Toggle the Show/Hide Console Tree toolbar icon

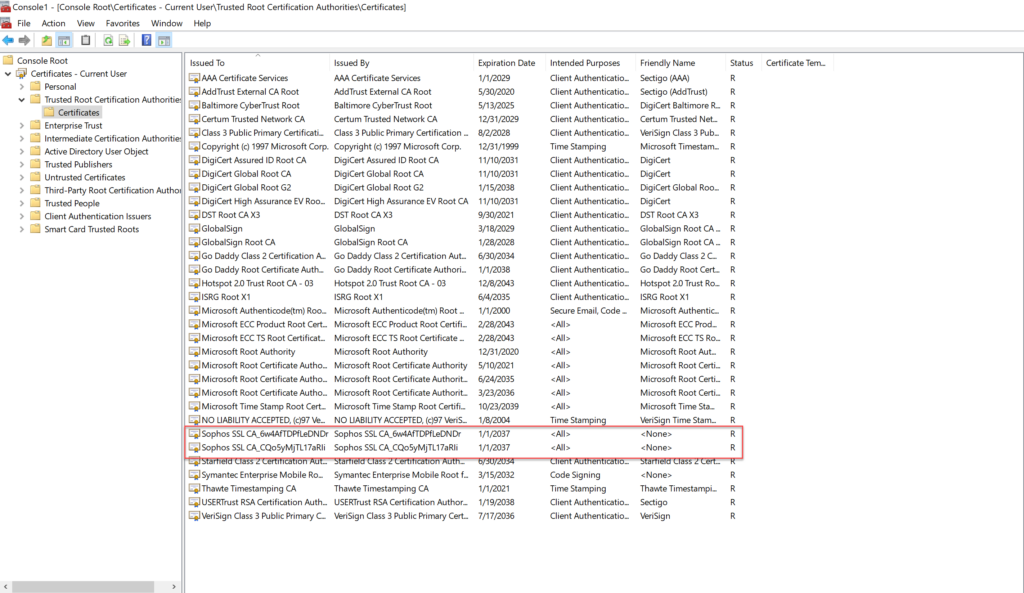coord(64,40)
